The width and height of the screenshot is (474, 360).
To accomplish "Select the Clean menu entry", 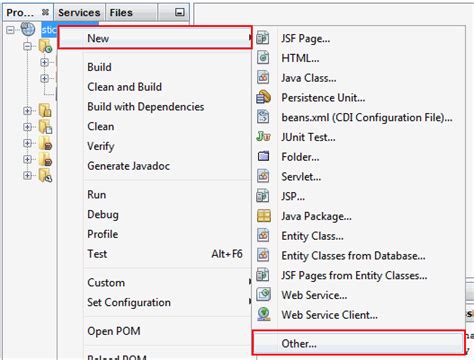I will (x=101, y=126).
